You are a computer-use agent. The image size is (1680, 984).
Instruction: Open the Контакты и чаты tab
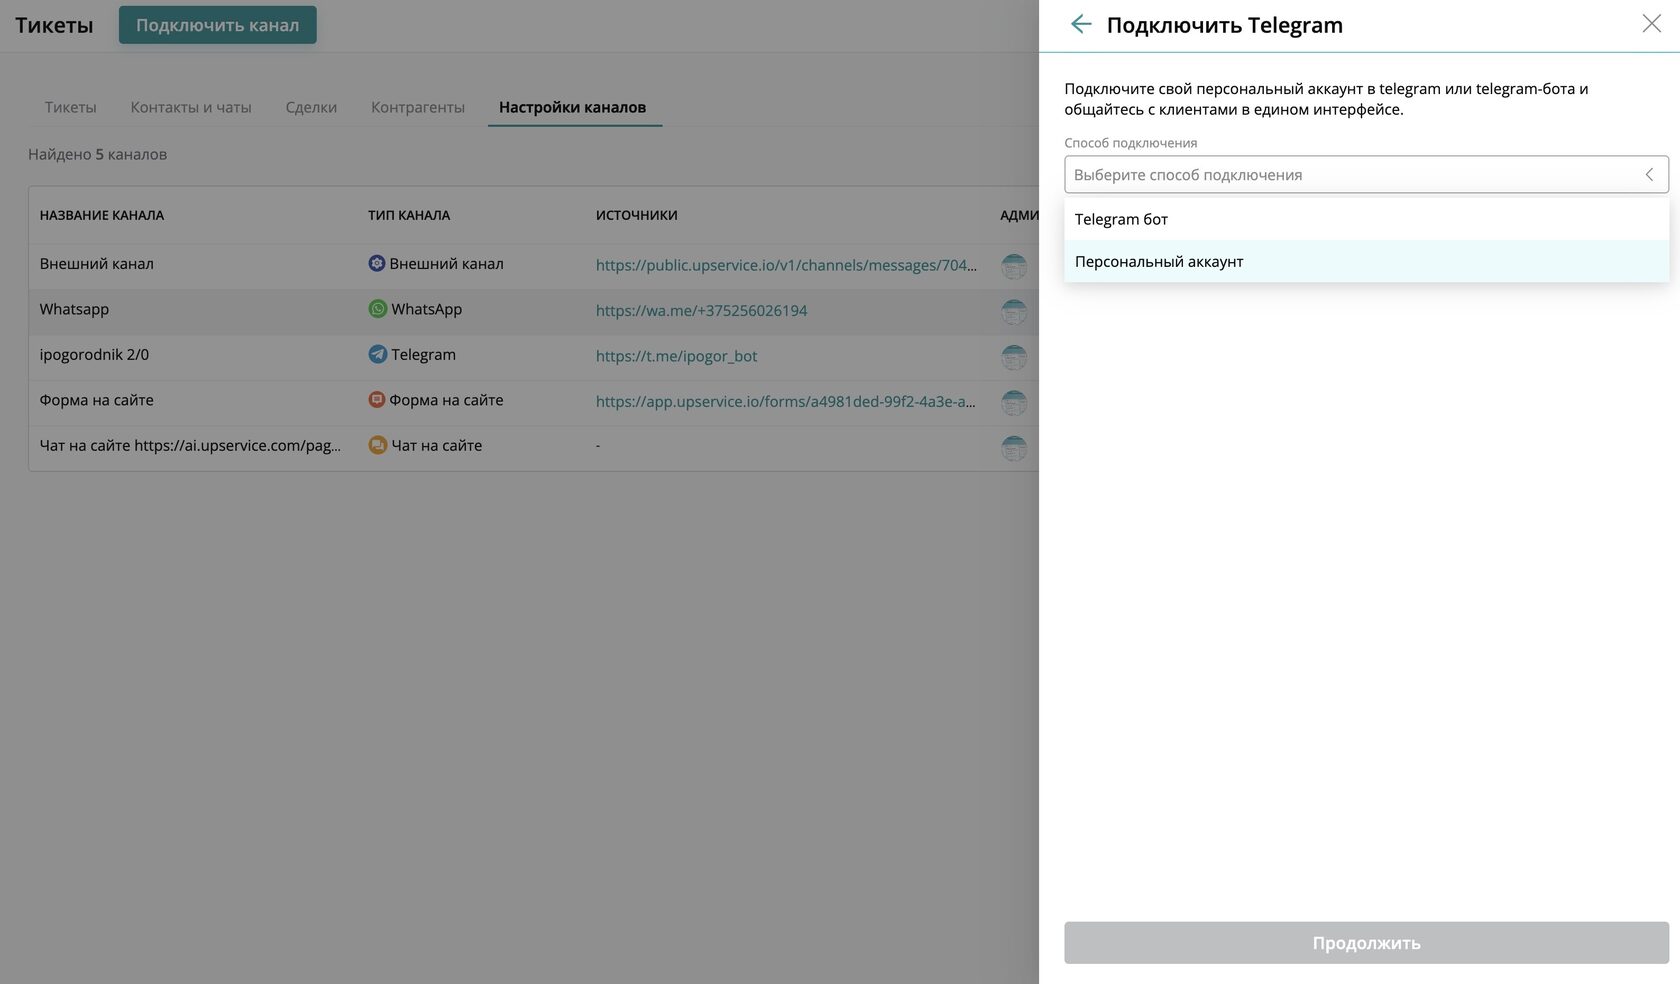191,107
